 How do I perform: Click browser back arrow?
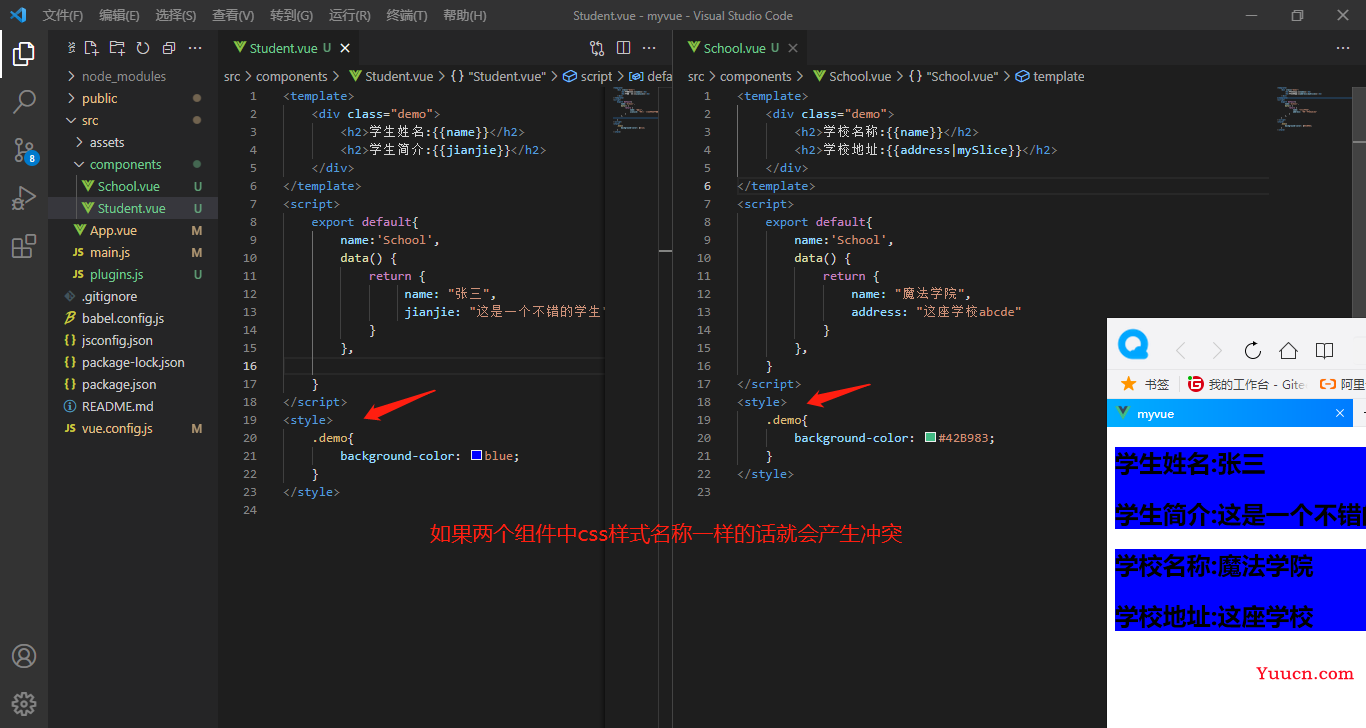point(1180,350)
